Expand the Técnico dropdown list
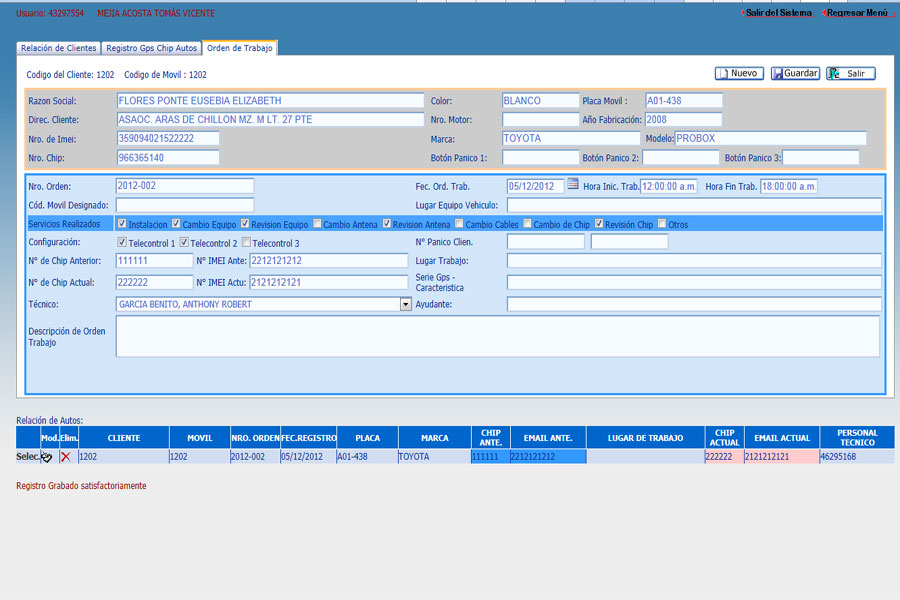Screen dimensions: 900x600 406,305
